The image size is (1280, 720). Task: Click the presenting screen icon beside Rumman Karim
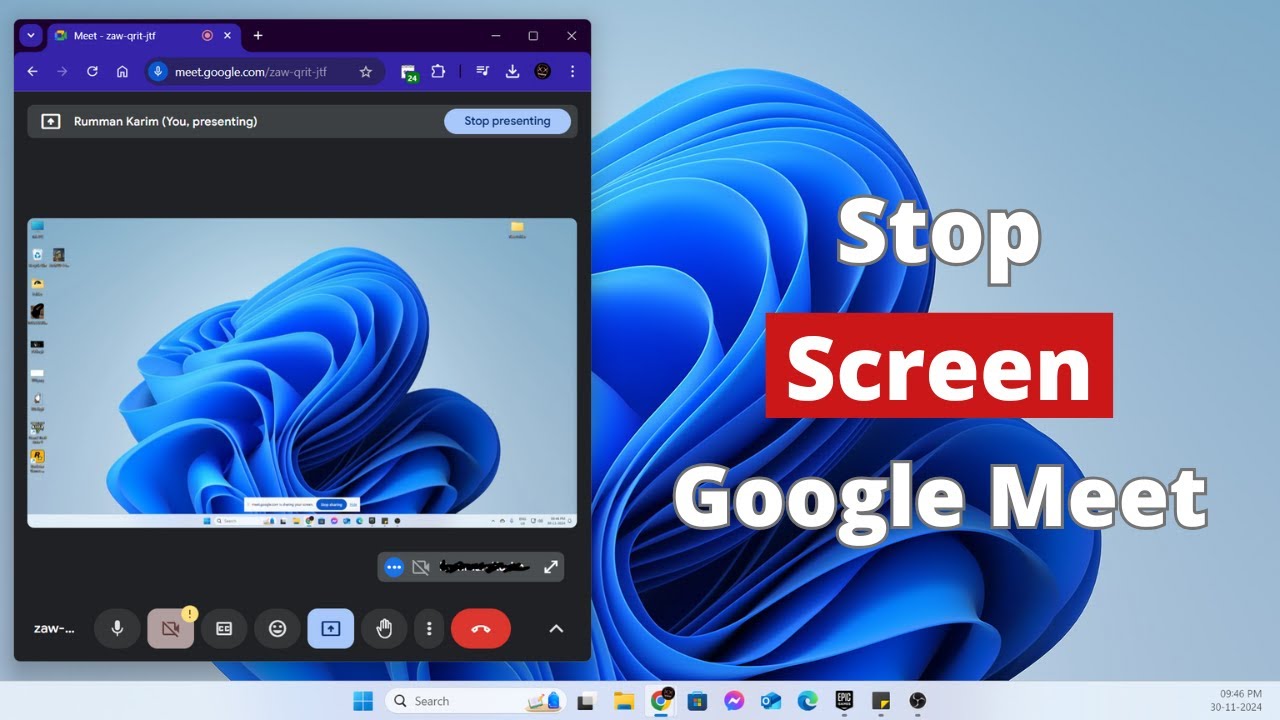(x=50, y=121)
